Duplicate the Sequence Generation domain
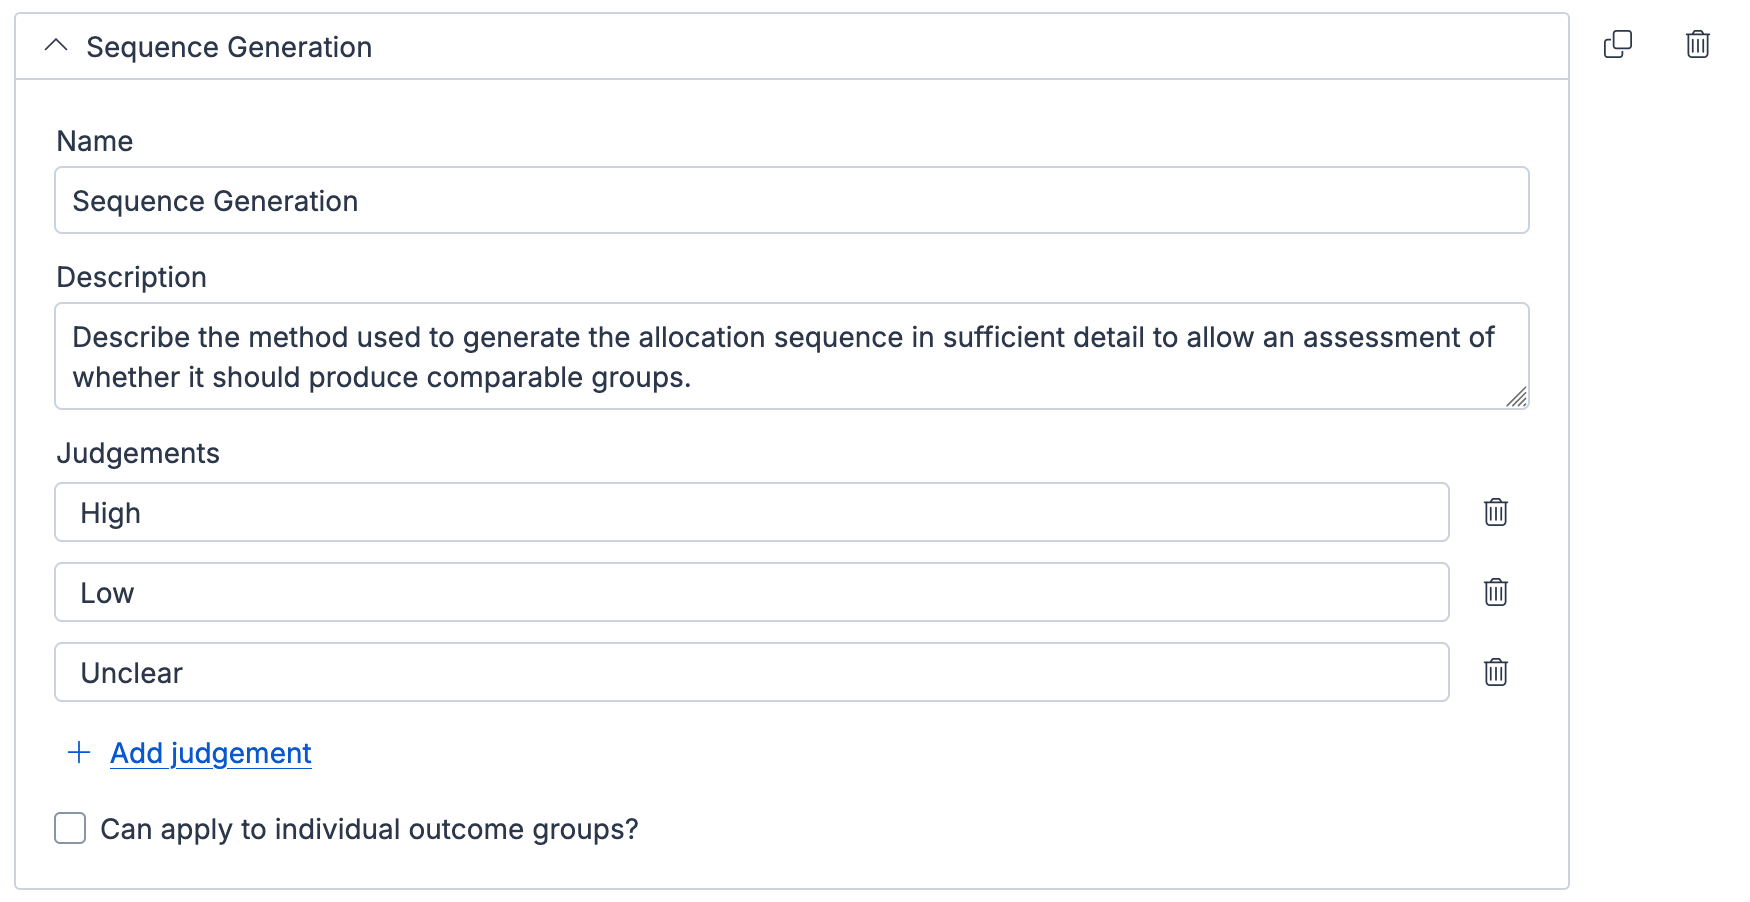 [x=1617, y=45]
